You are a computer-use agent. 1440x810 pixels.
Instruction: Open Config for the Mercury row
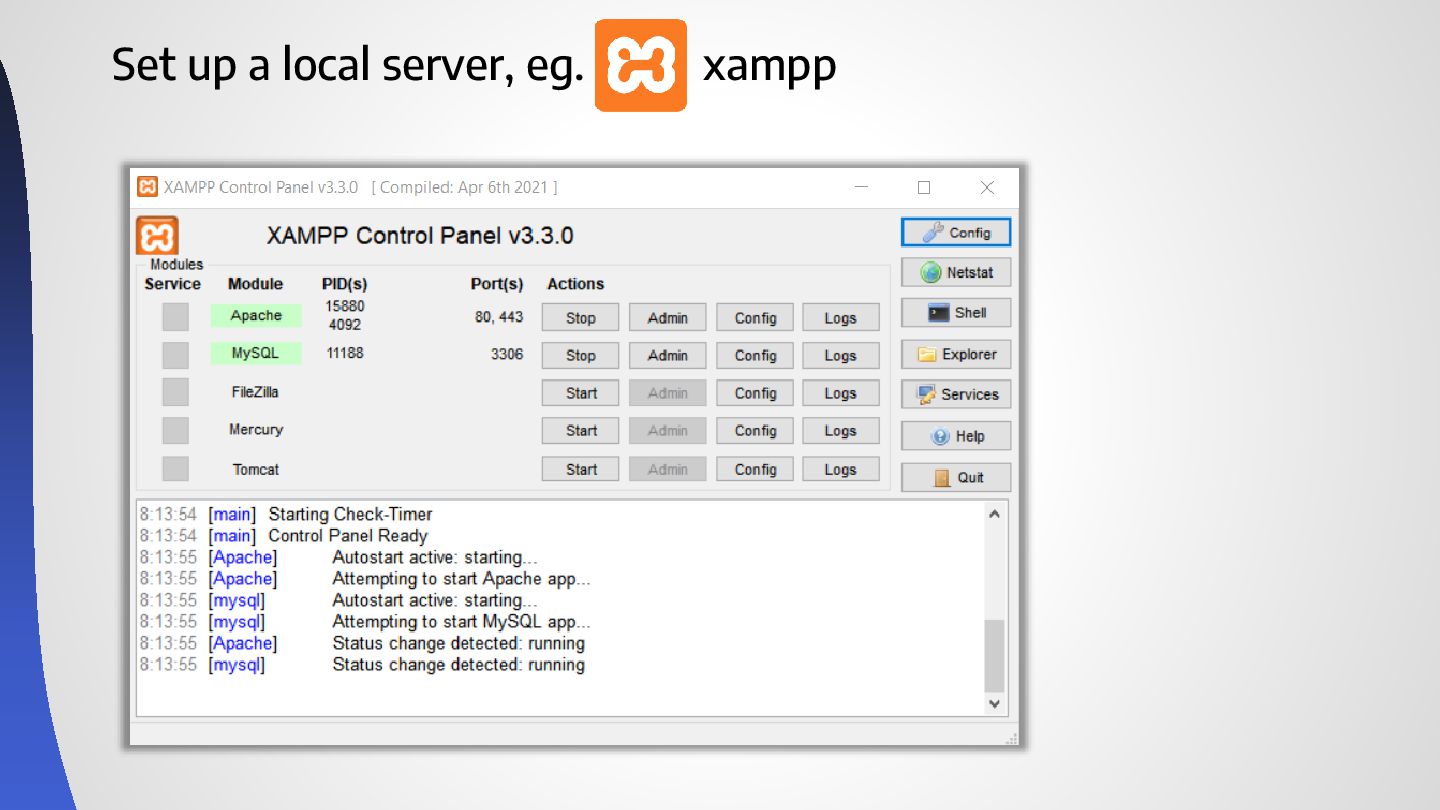(x=755, y=430)
